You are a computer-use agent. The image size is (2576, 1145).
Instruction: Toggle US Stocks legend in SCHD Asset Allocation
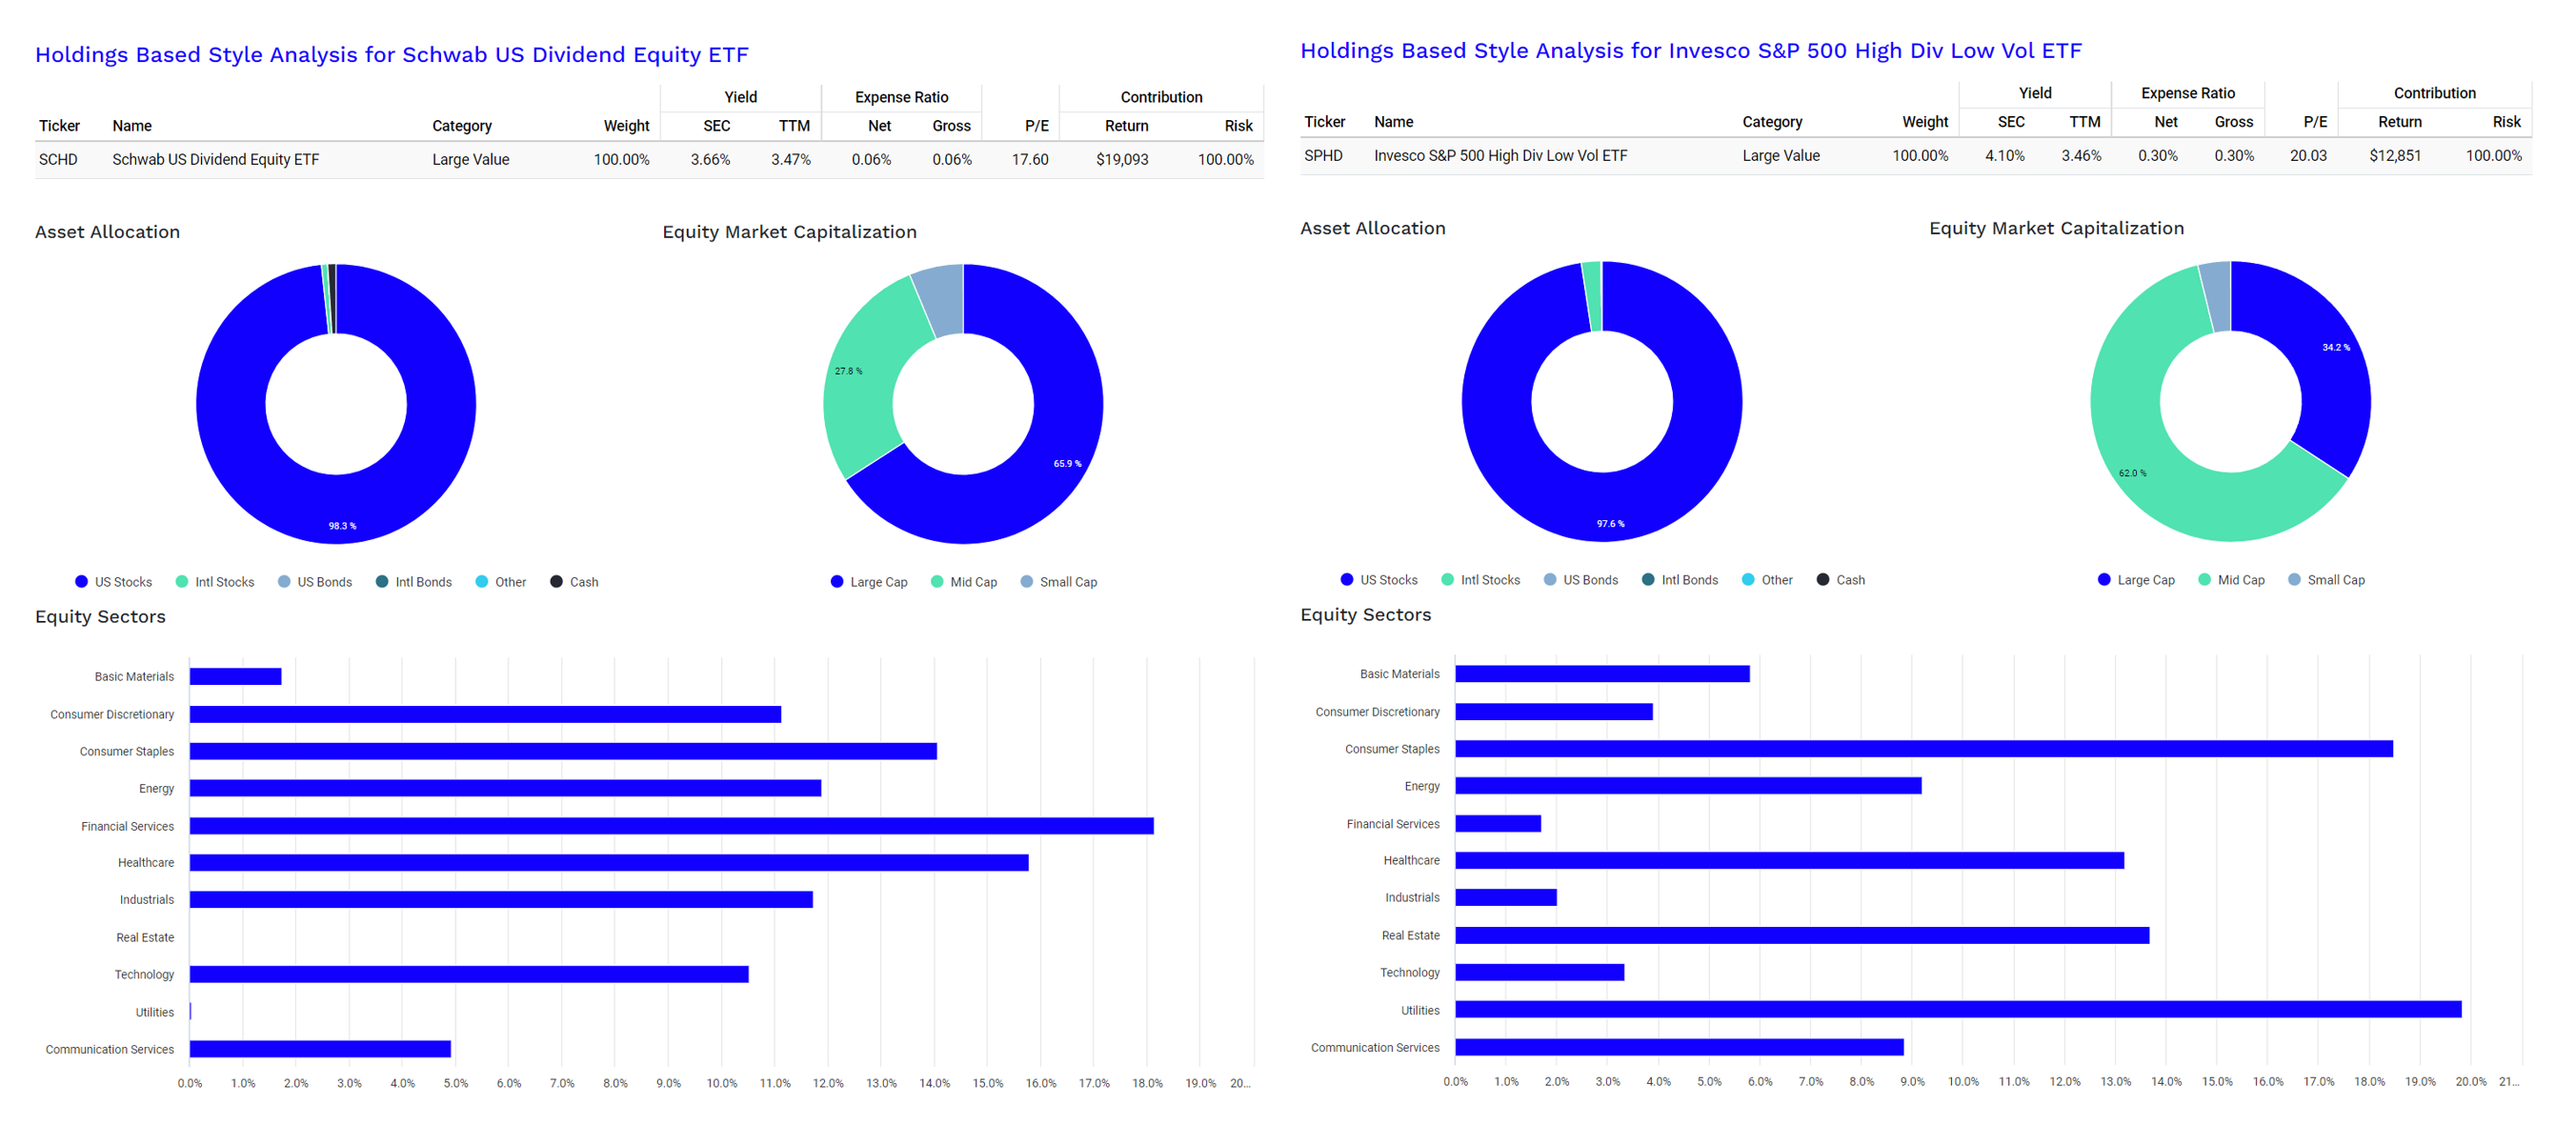pyautogui.click(x=113, y=582)
